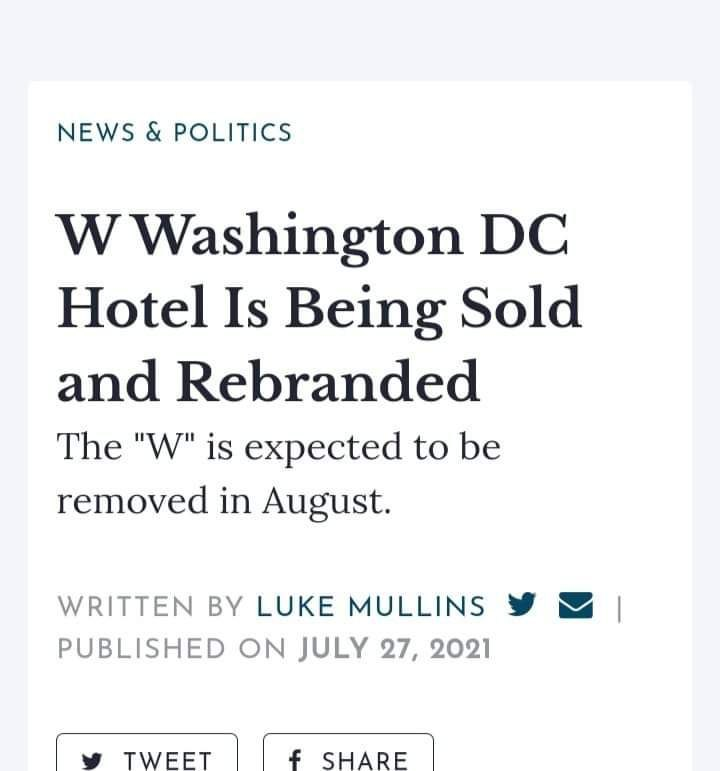Click the article headline's first line

[x=313, y=236]
